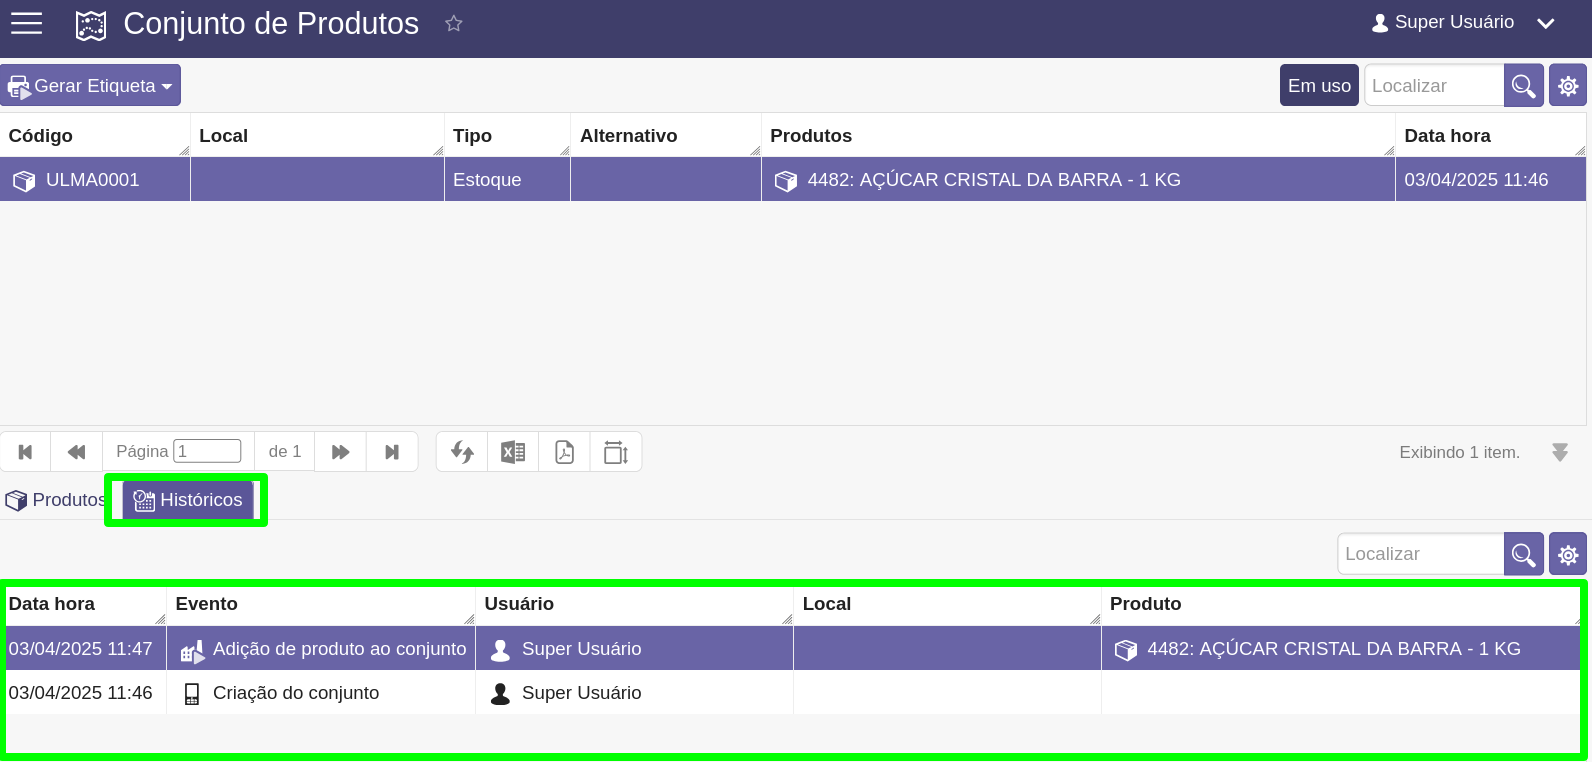Click the column layout icon in pager
Viewport: 1592px width, 762px height.
coord(616,452)
